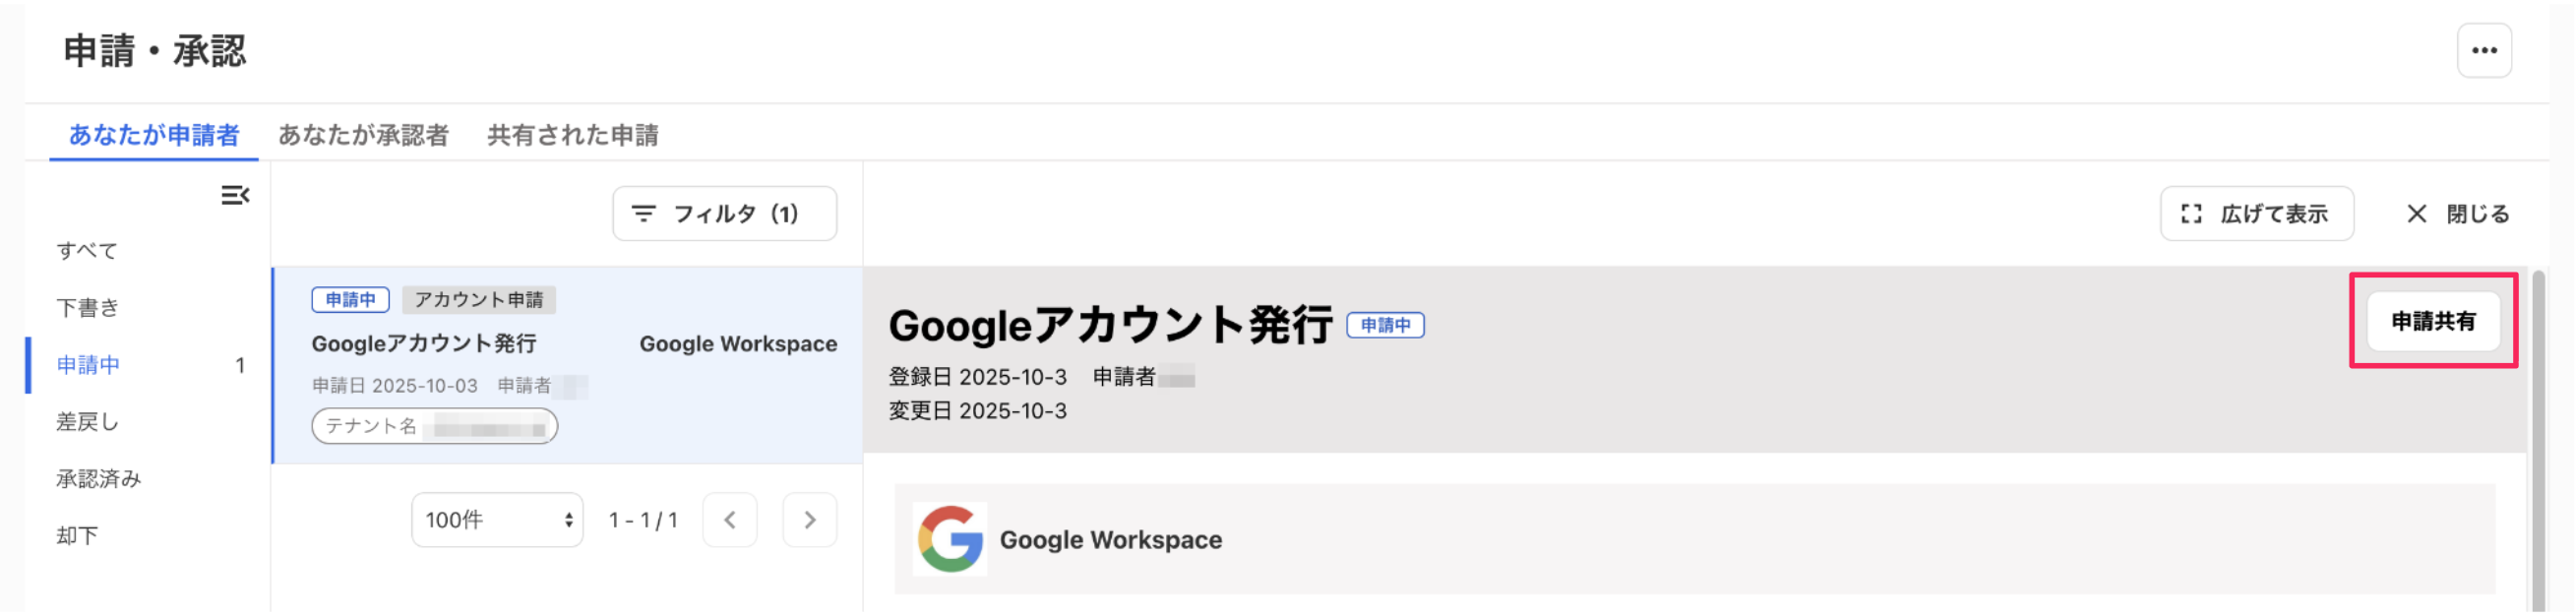
Task: Select 下書き in the status sidebar
Action: (87, 307)
